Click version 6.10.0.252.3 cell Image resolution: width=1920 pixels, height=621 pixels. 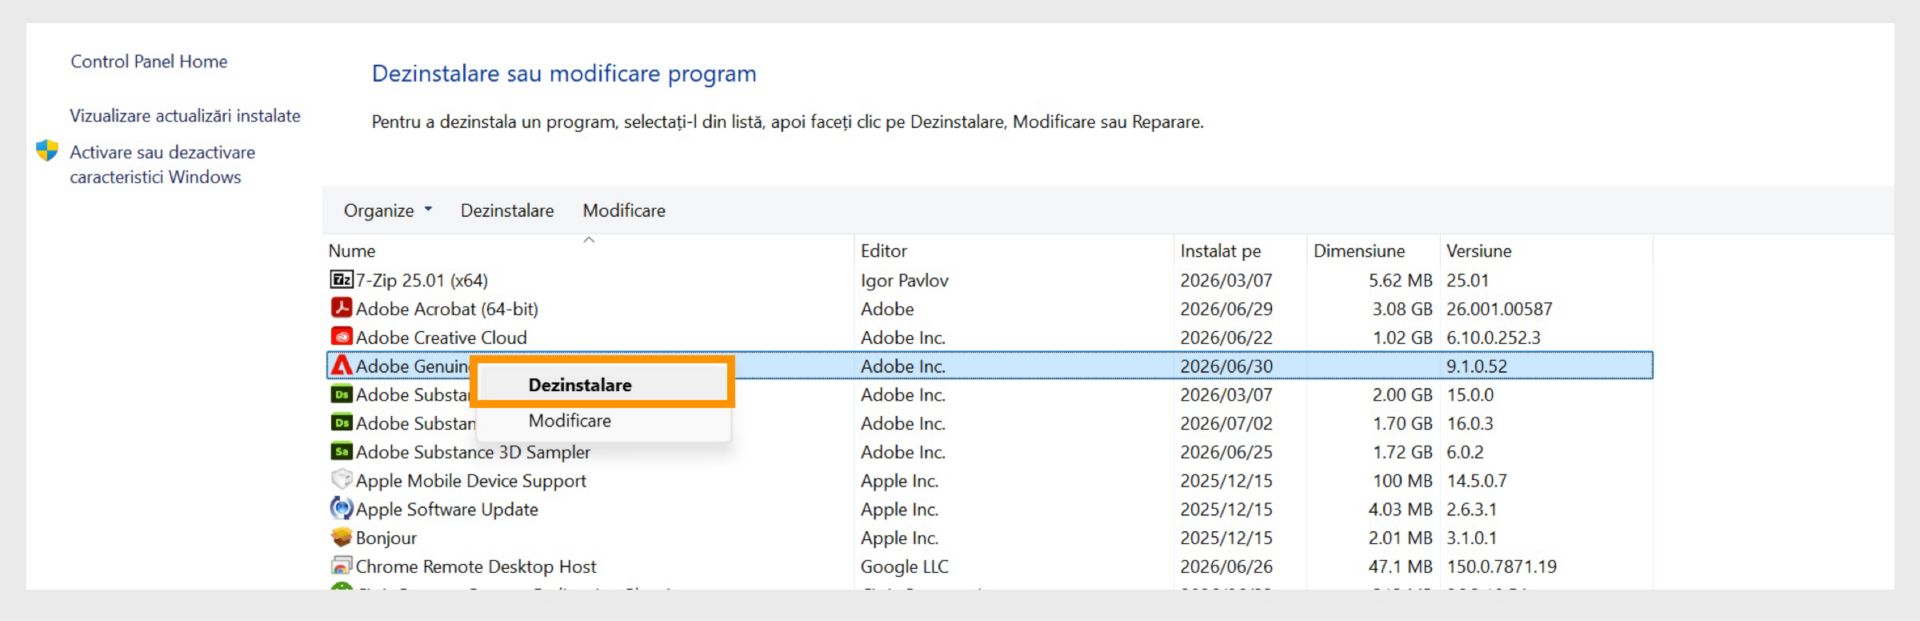click(x=1493, y=338)
